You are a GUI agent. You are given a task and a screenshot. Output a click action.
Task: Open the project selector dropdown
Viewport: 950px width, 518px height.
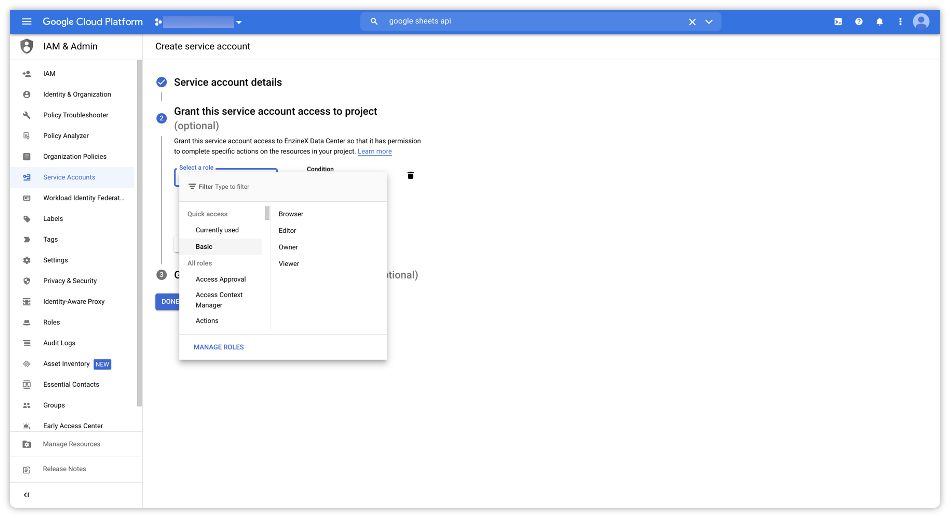[198, 22]
